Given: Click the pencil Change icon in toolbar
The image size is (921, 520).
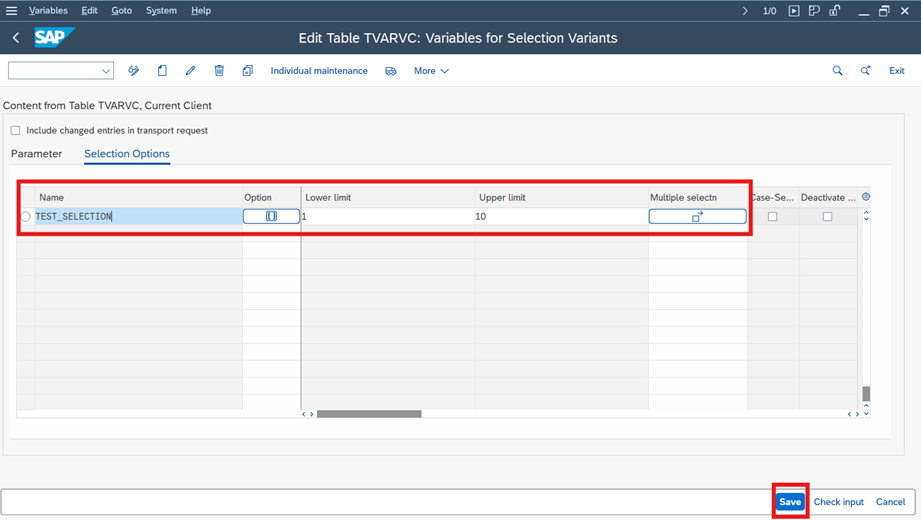Looking at the screenshot, I should click(x=190, y=71).
